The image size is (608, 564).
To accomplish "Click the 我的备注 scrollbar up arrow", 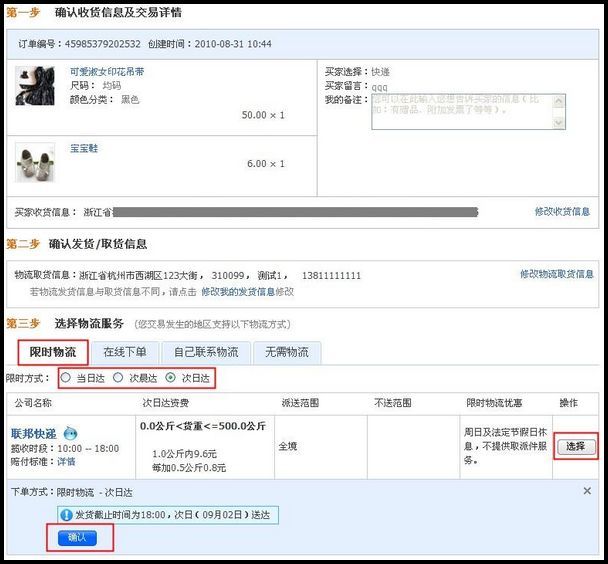I will click(x=558, y=101).
